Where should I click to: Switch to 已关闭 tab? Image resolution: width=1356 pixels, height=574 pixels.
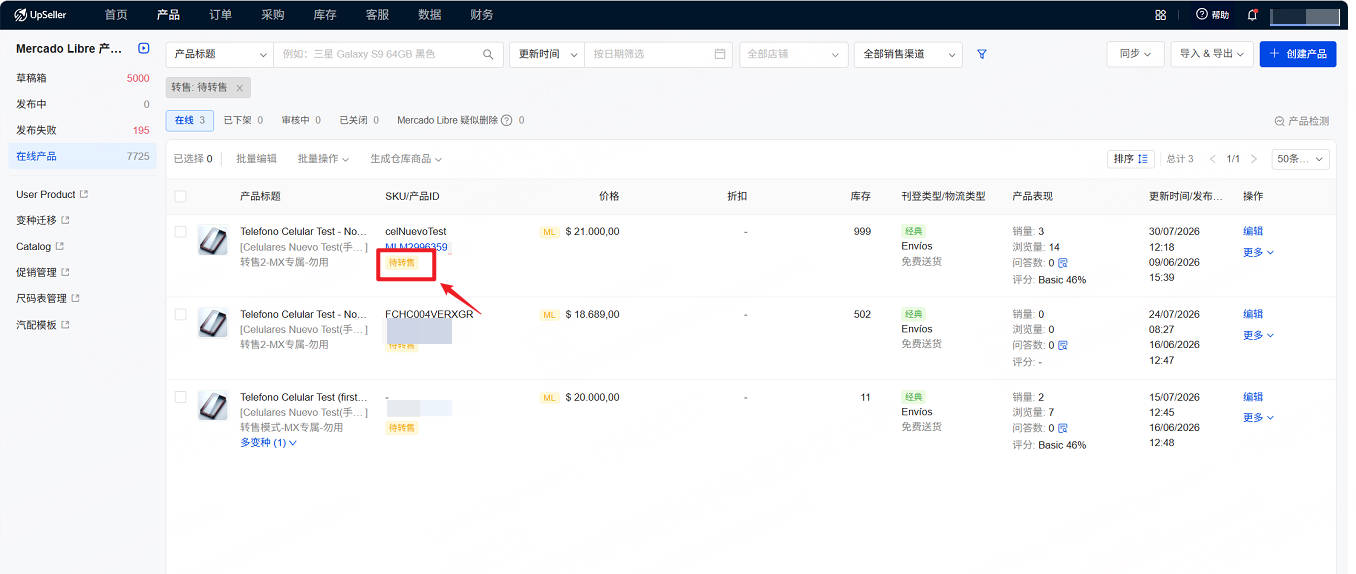click(359, 120)
